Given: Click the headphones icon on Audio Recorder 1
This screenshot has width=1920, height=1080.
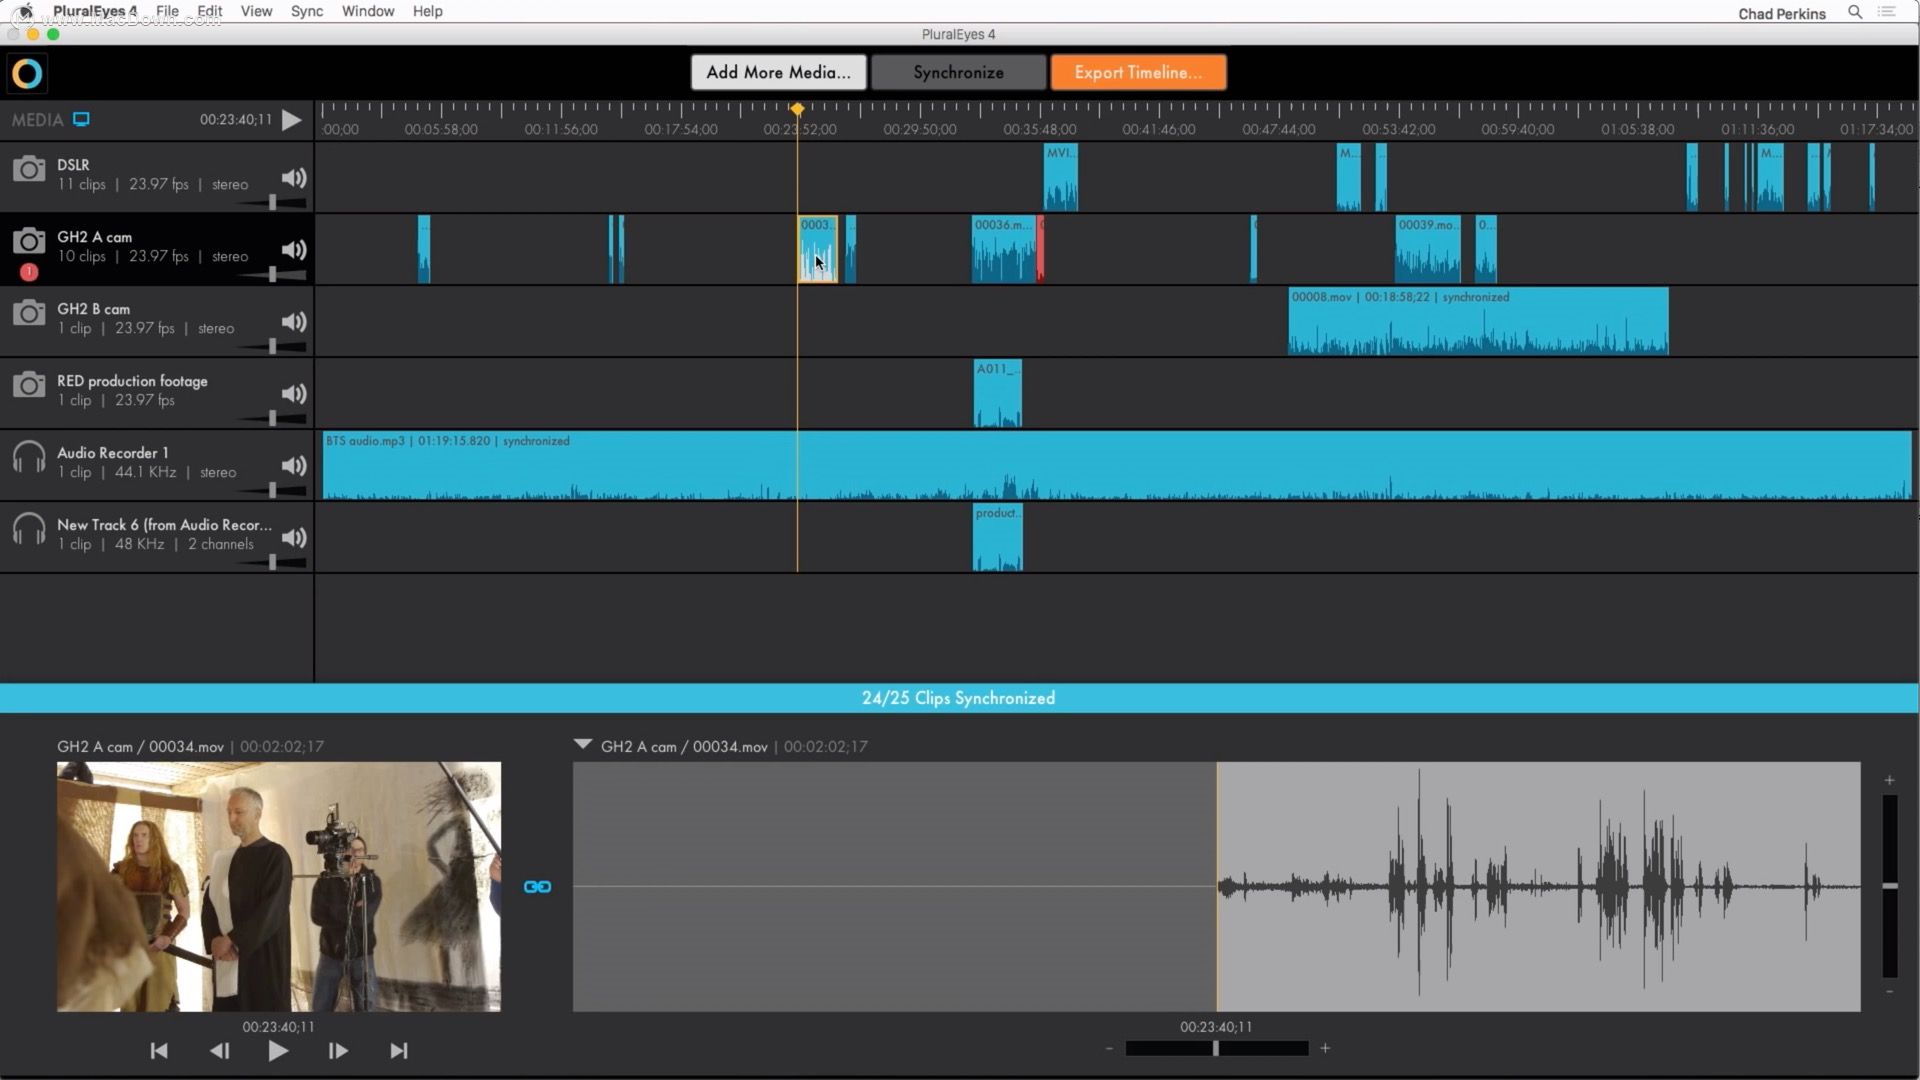Looking at the screenshot, I should [29, 458].
